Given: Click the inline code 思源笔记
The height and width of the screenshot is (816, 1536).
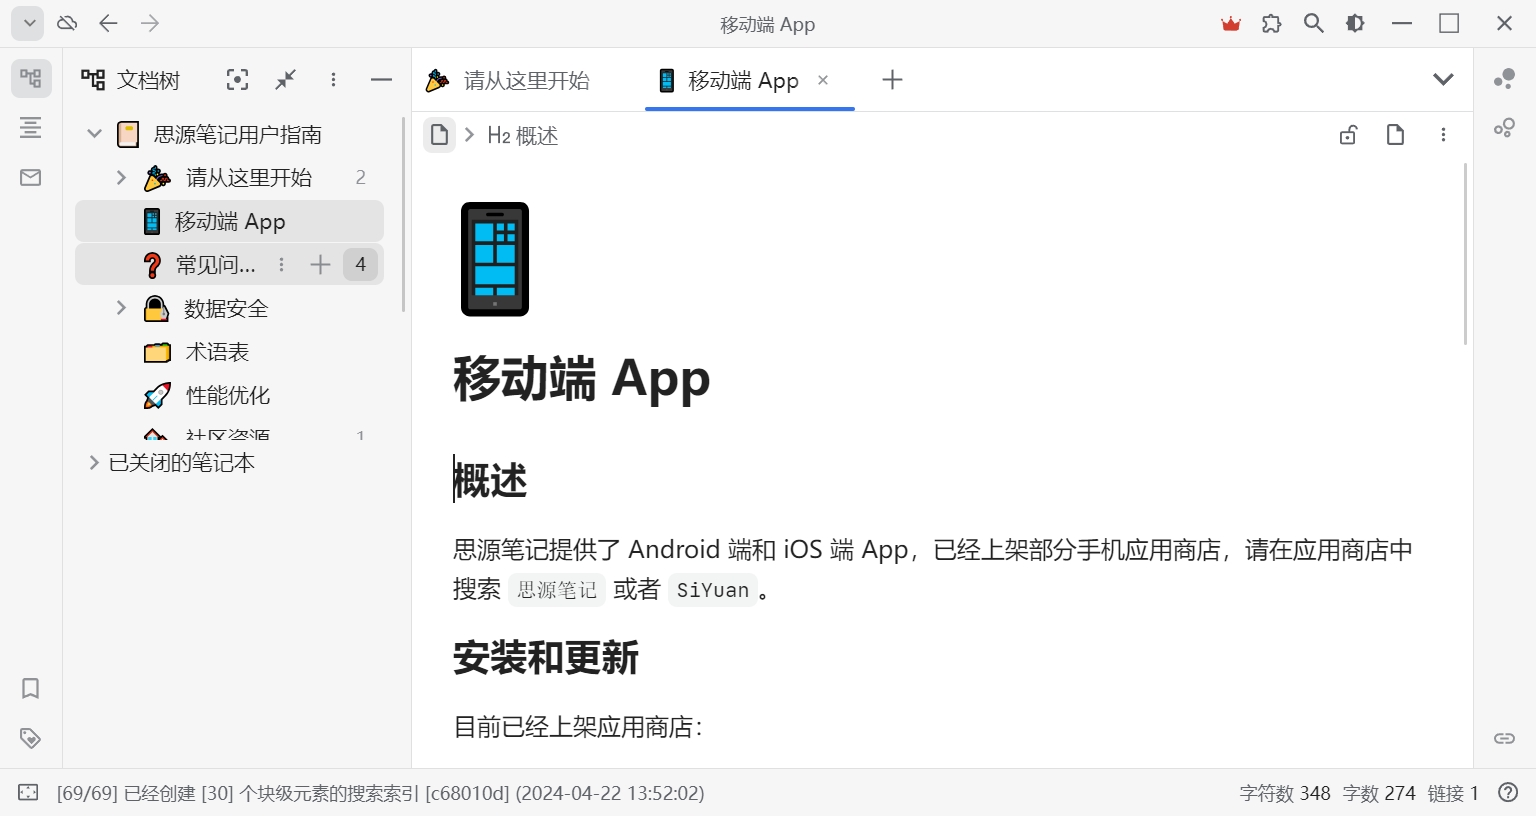Looking at the screenshot, I should point(557,590).
